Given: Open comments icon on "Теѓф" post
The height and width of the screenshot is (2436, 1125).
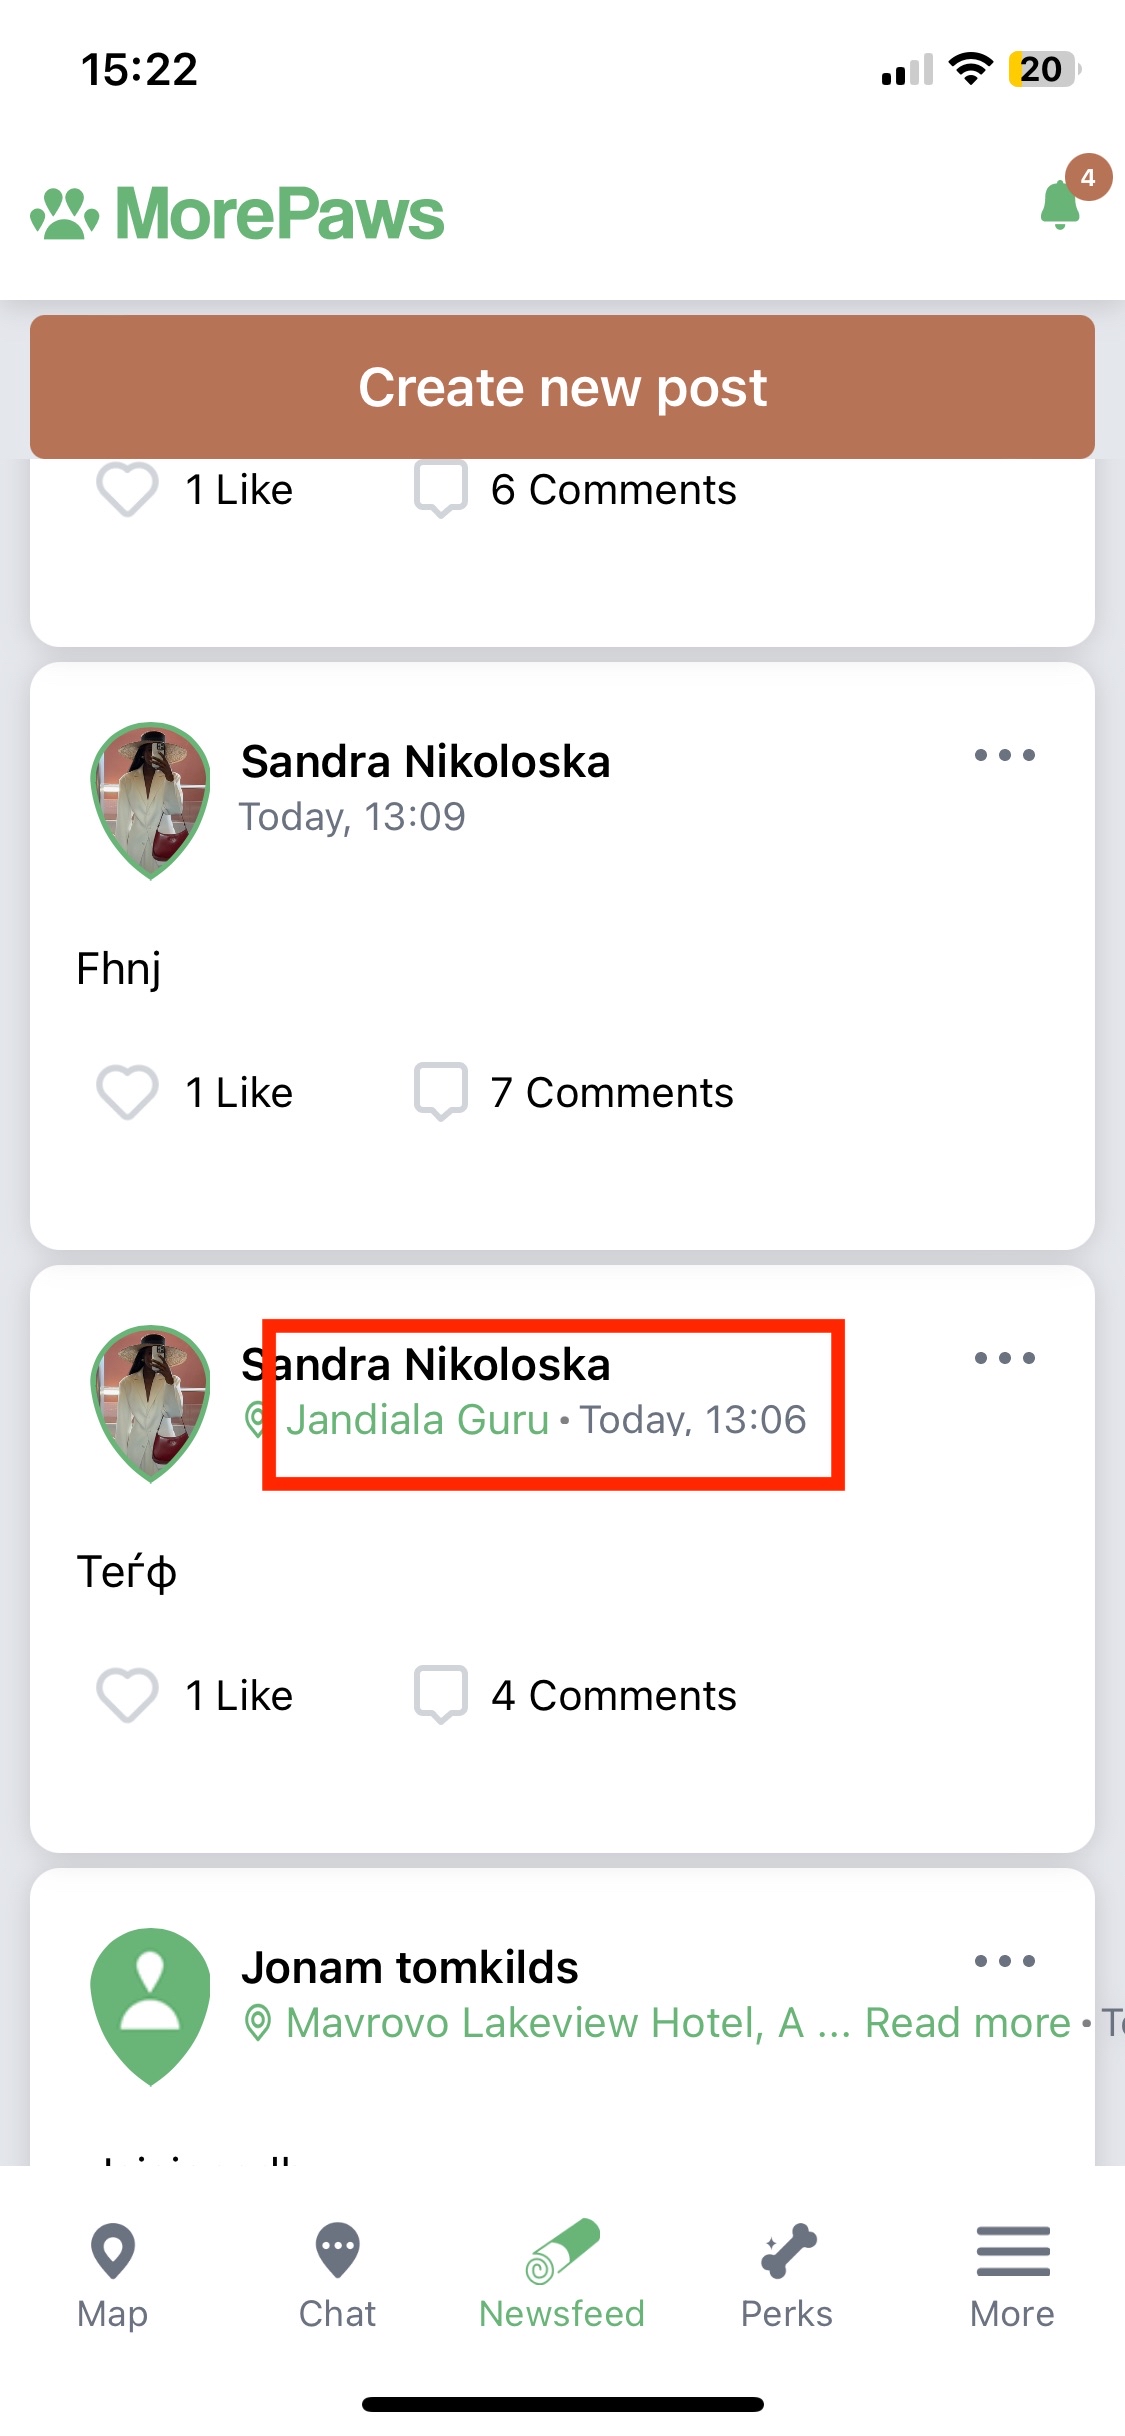Looking at the screenshot, I should 441,1694.
